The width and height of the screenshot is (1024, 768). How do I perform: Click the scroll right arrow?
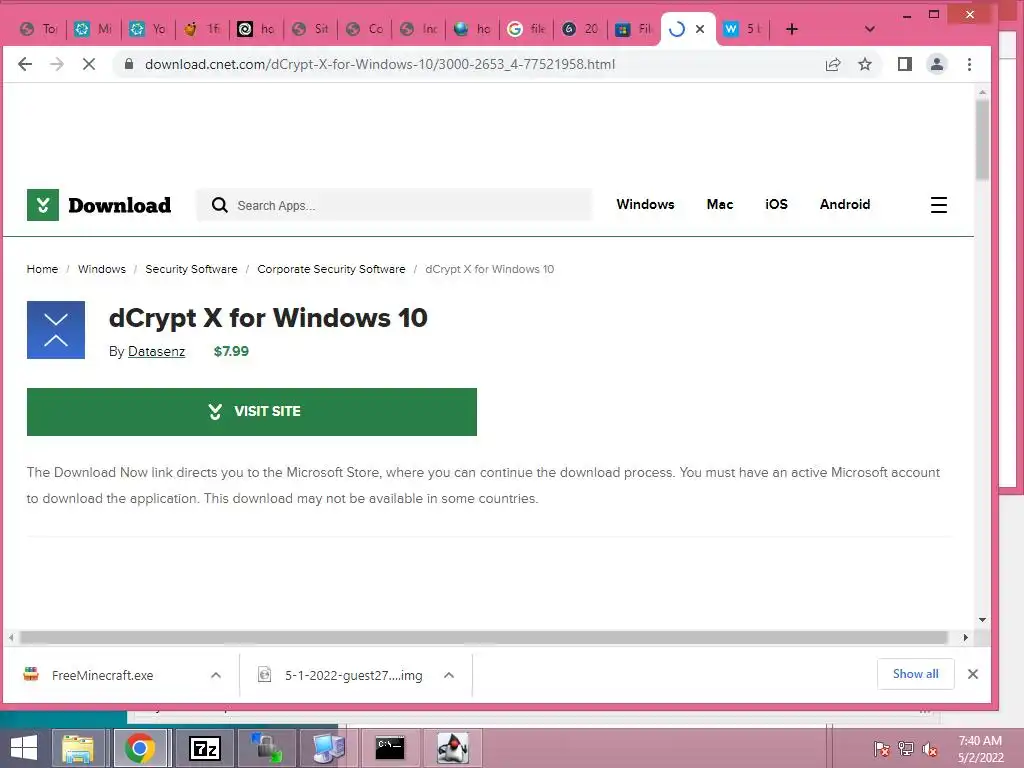pos(965,637)
